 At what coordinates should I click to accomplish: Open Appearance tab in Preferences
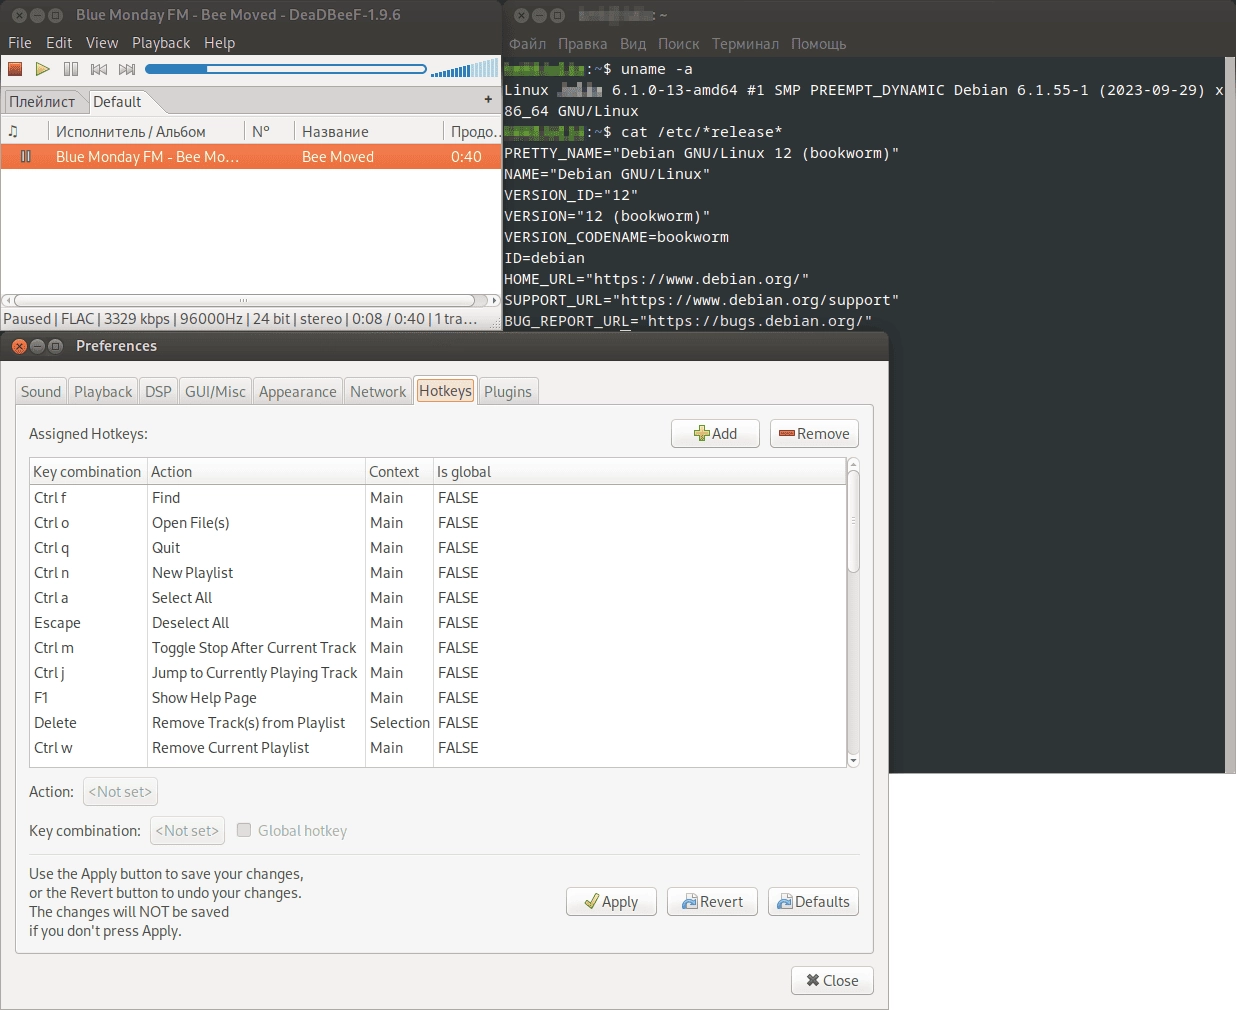click(x=298, y=392)
